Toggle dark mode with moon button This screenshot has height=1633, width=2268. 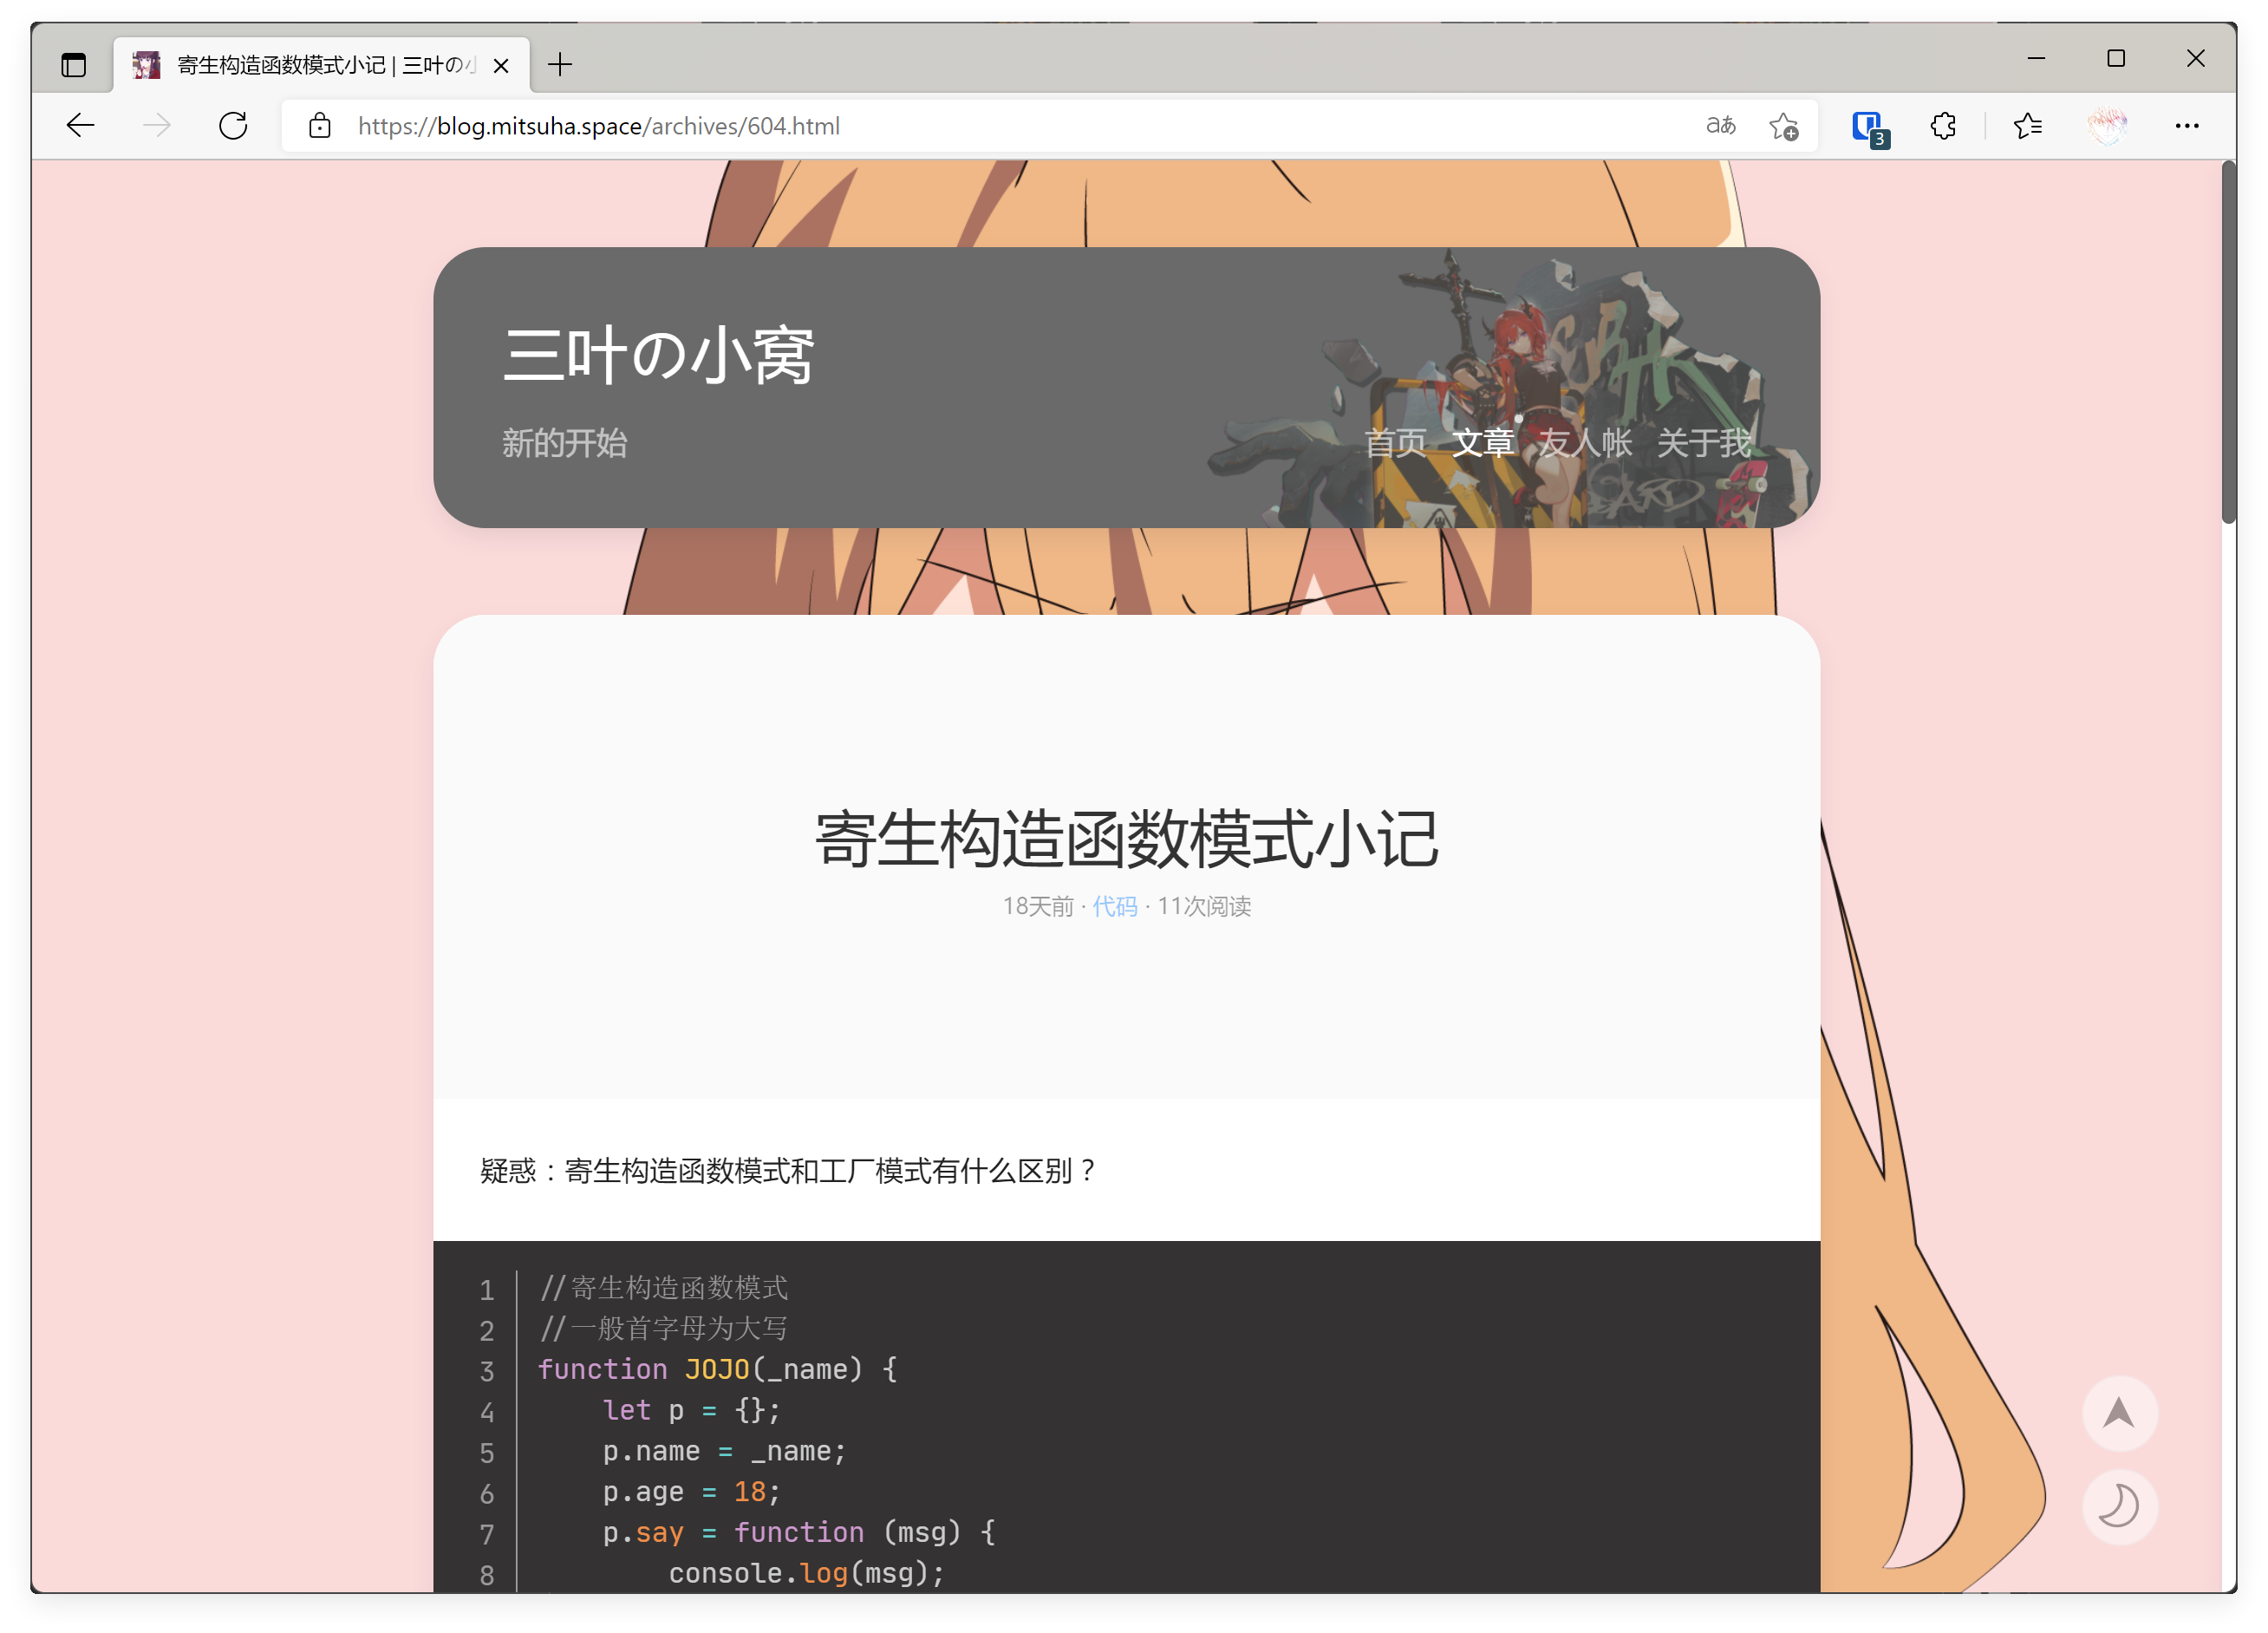(x=2119, y=1506)
